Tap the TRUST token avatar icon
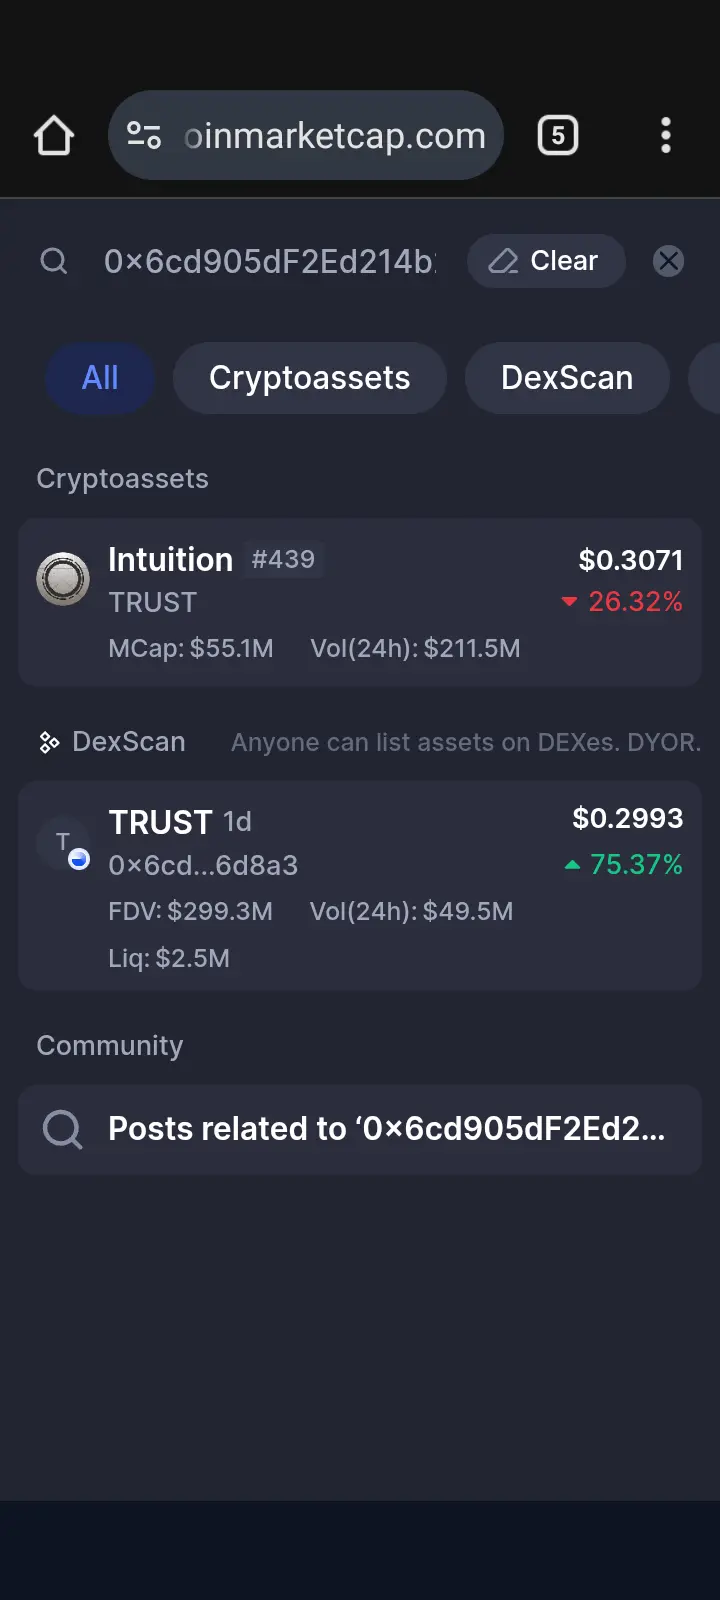The height and width of the screenshot is (1600, 720). 63,842
